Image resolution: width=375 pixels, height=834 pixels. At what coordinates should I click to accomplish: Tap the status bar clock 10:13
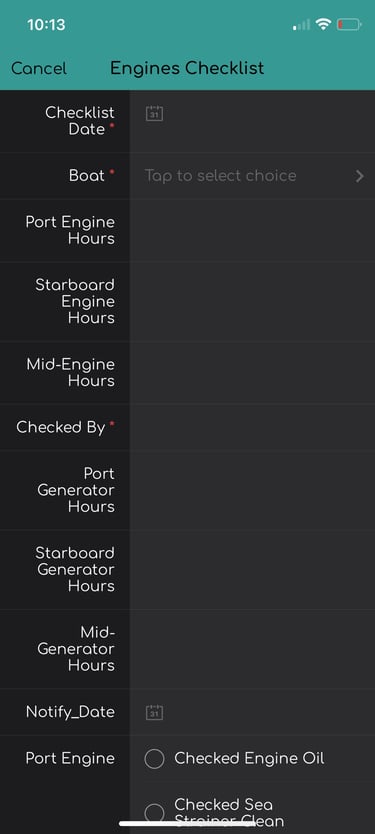(x=46, y=24)
